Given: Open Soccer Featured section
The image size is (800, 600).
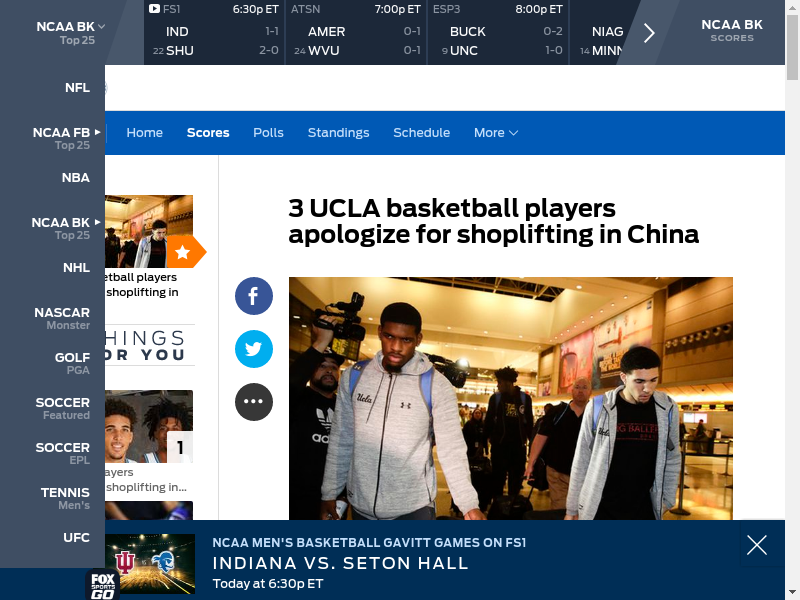Looking at the screenshot, I should (63, 408).
